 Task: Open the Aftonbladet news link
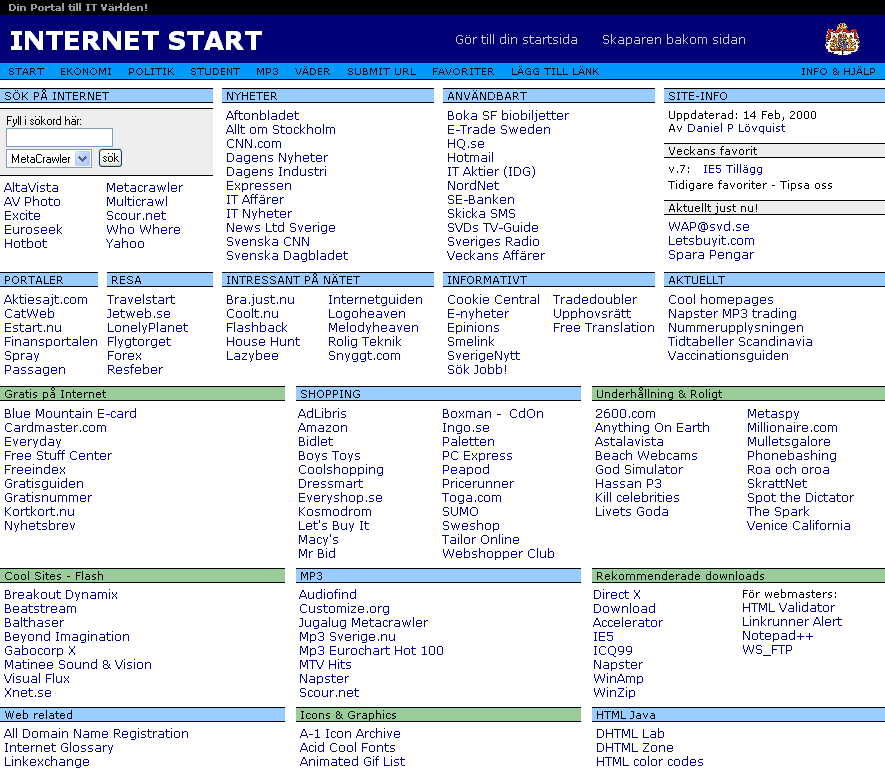(262, 116)
